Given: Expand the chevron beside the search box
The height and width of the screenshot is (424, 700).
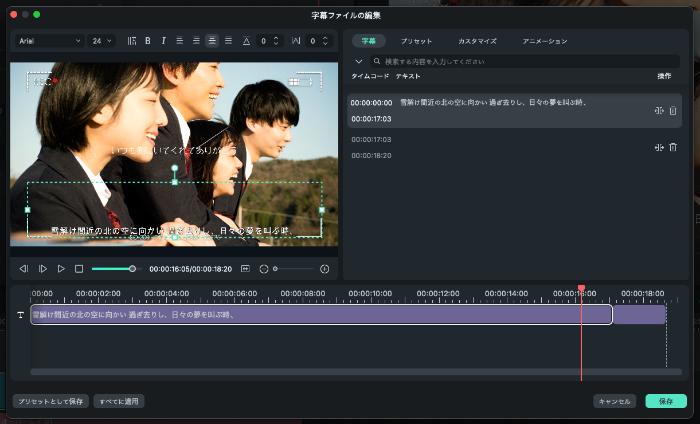Looking at the screenshot, I should click(358, 61).
